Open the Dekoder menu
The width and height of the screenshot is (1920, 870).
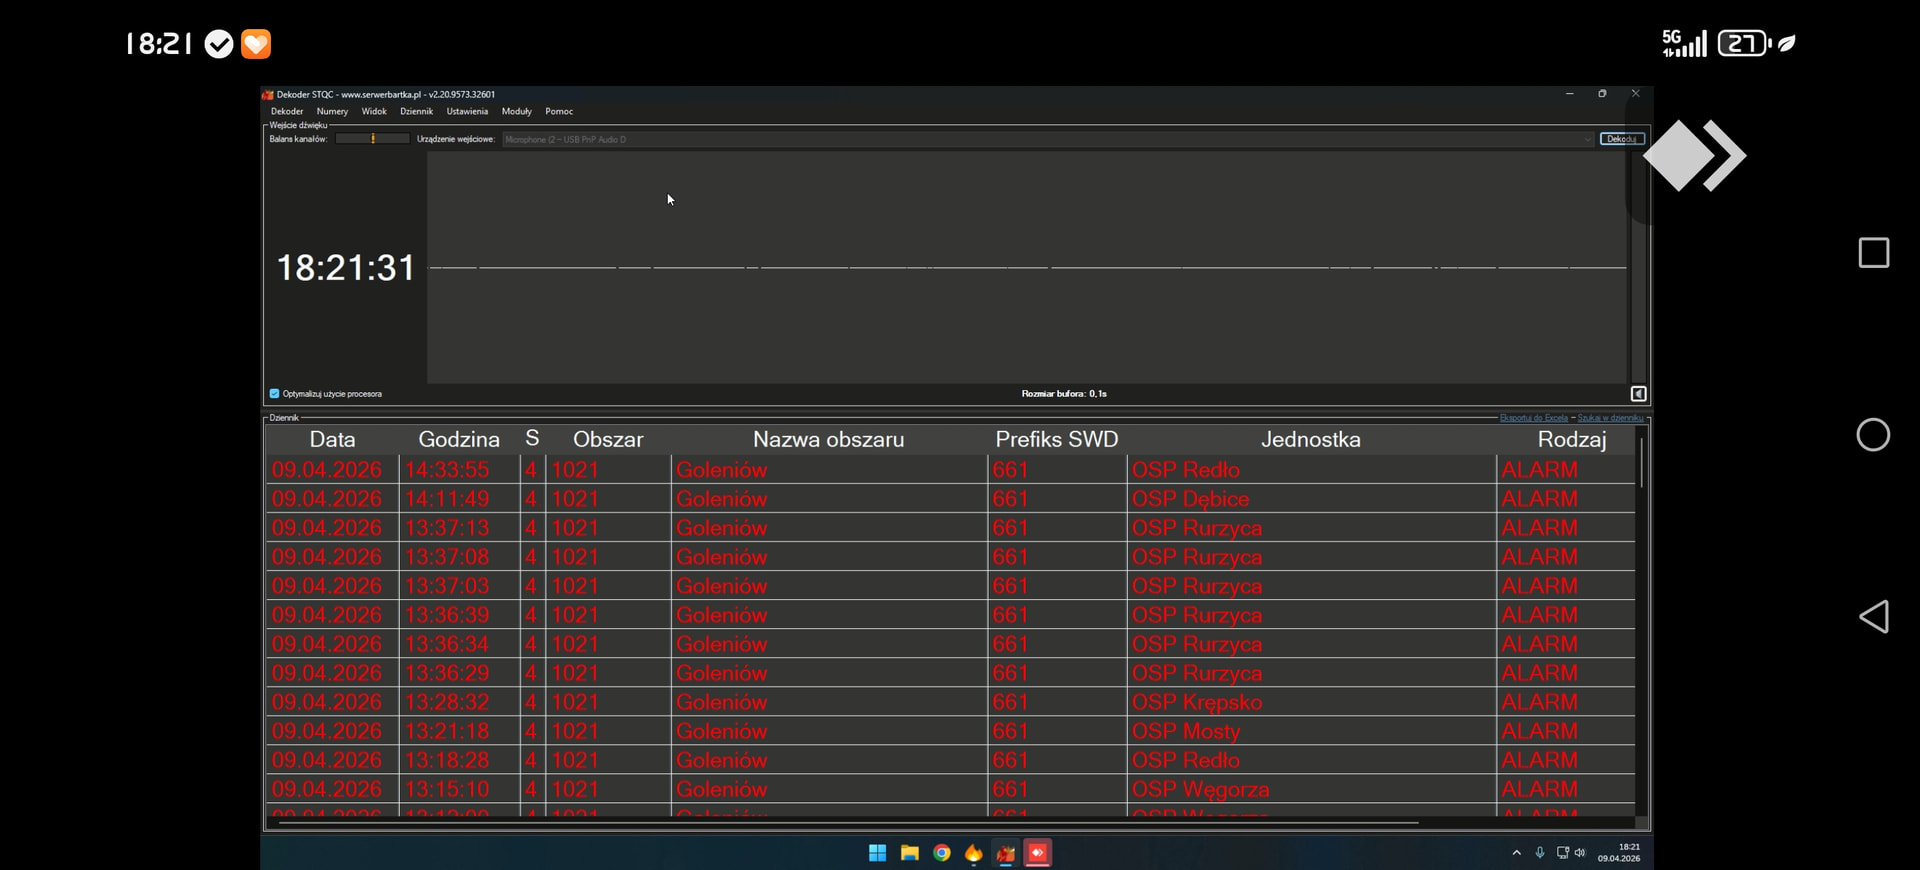coord(287,112)
